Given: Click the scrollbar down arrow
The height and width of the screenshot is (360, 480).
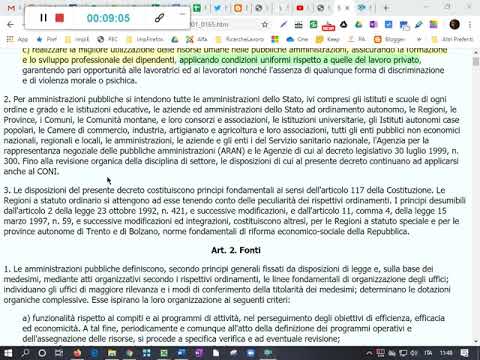Looking at the screenshot, I should pyautogui.click(x=476, y=342).
